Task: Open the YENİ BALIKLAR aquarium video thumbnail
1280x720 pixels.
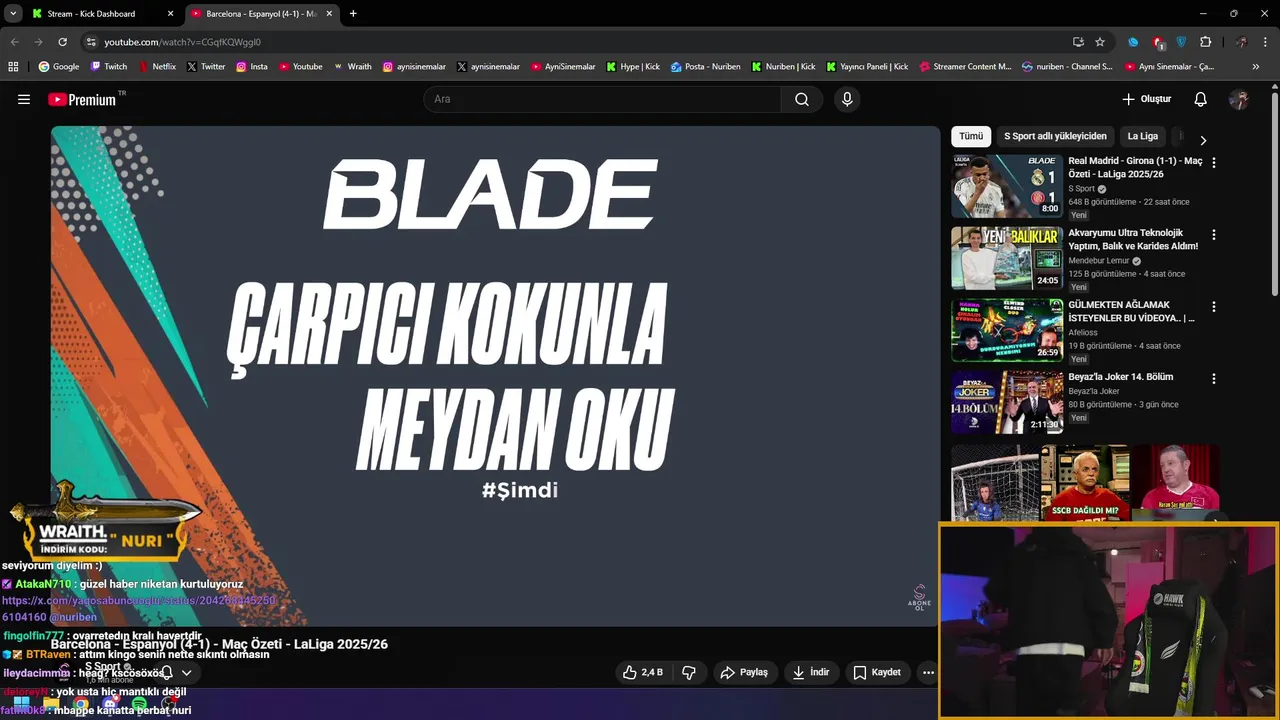Action: click(x=1007, y=258)
